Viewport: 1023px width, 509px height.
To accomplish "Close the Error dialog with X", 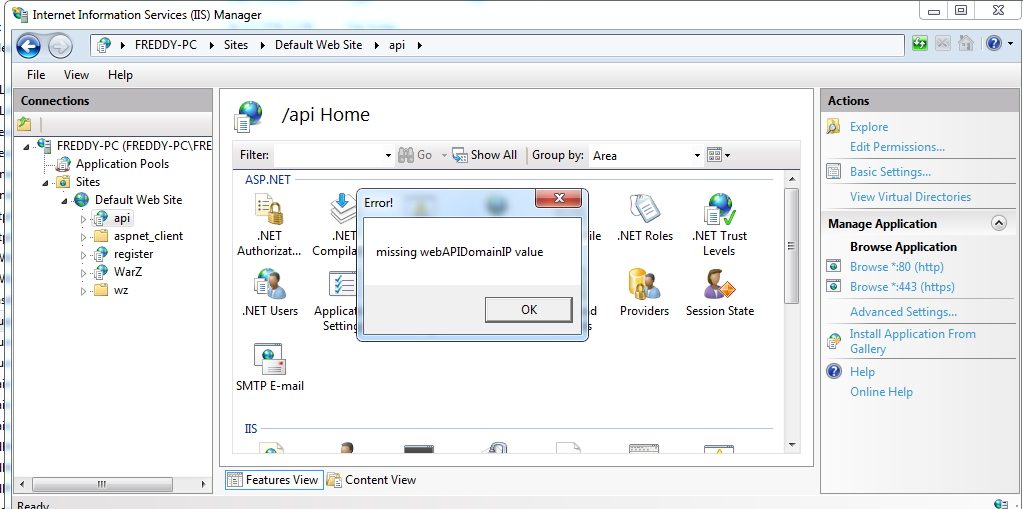I will pyautogui.click(x=558, y=198).
